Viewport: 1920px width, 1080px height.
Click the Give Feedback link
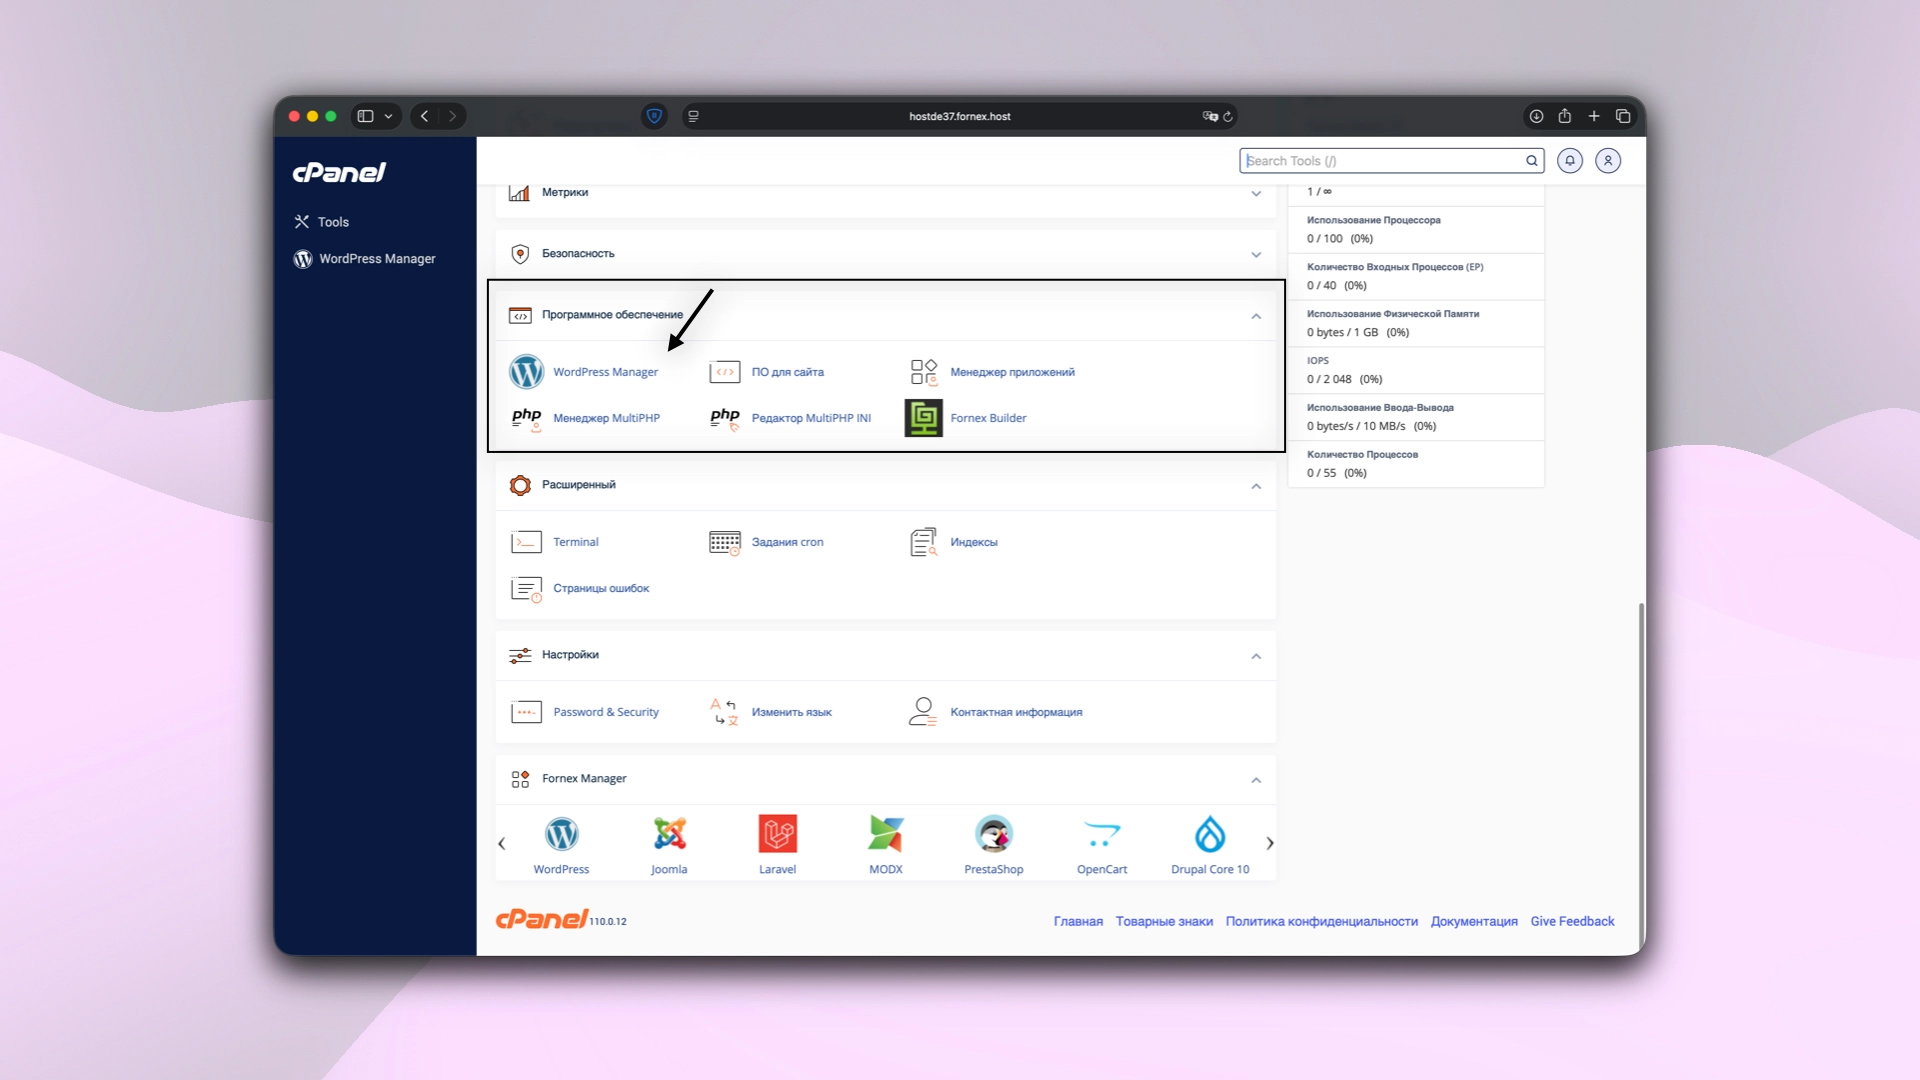click(x=1572, y=921)
